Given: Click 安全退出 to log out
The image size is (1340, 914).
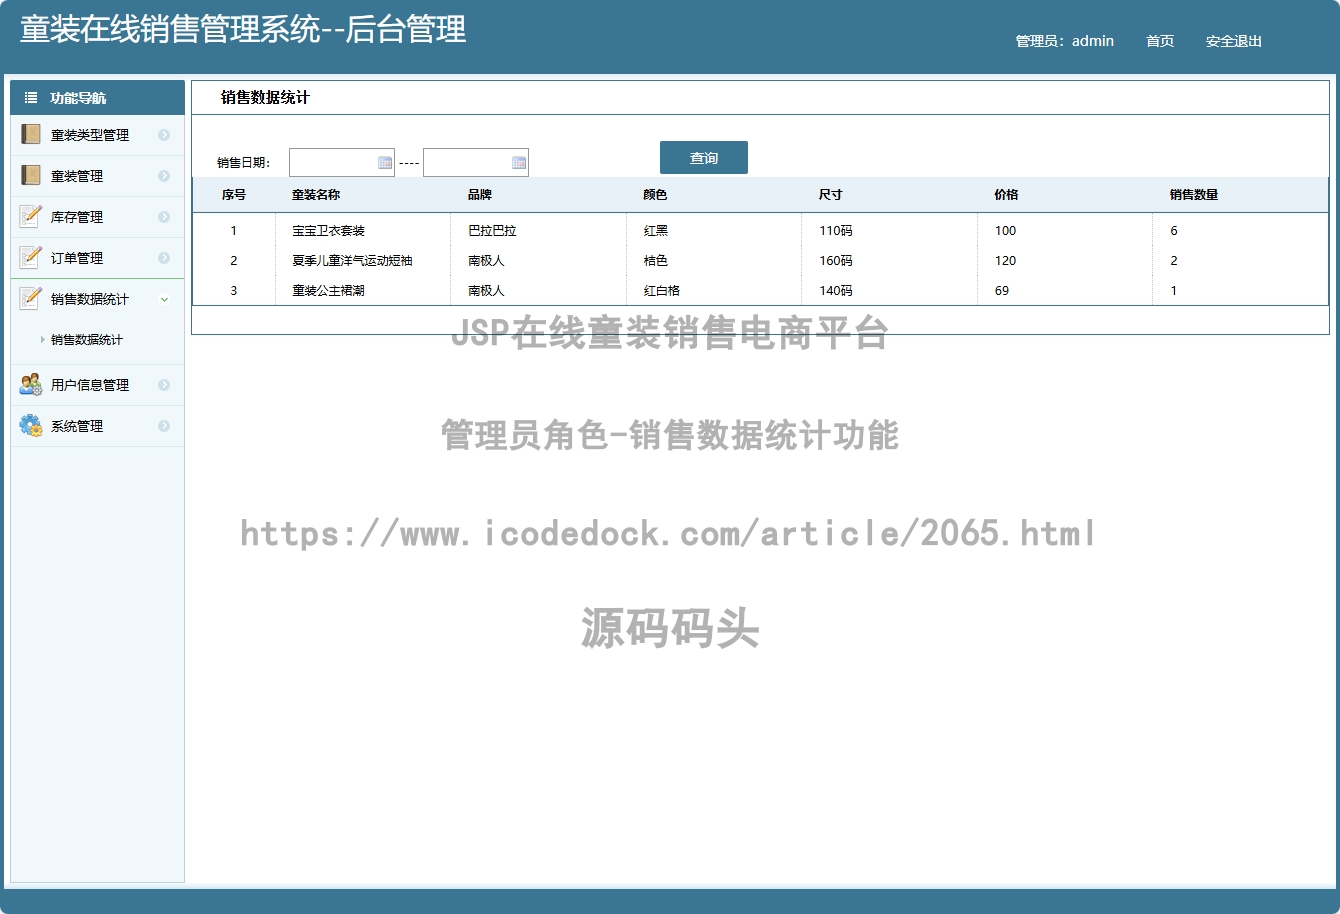Looking at the screenshot, I should tap(1234, 41).
